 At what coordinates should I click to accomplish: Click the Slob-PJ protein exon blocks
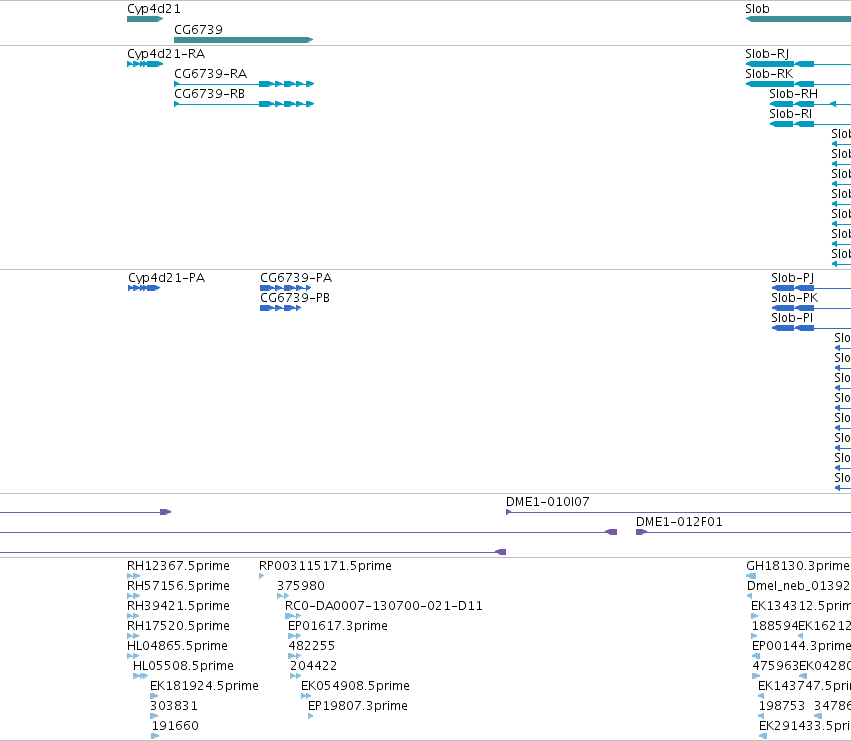(x=793, y=288)
